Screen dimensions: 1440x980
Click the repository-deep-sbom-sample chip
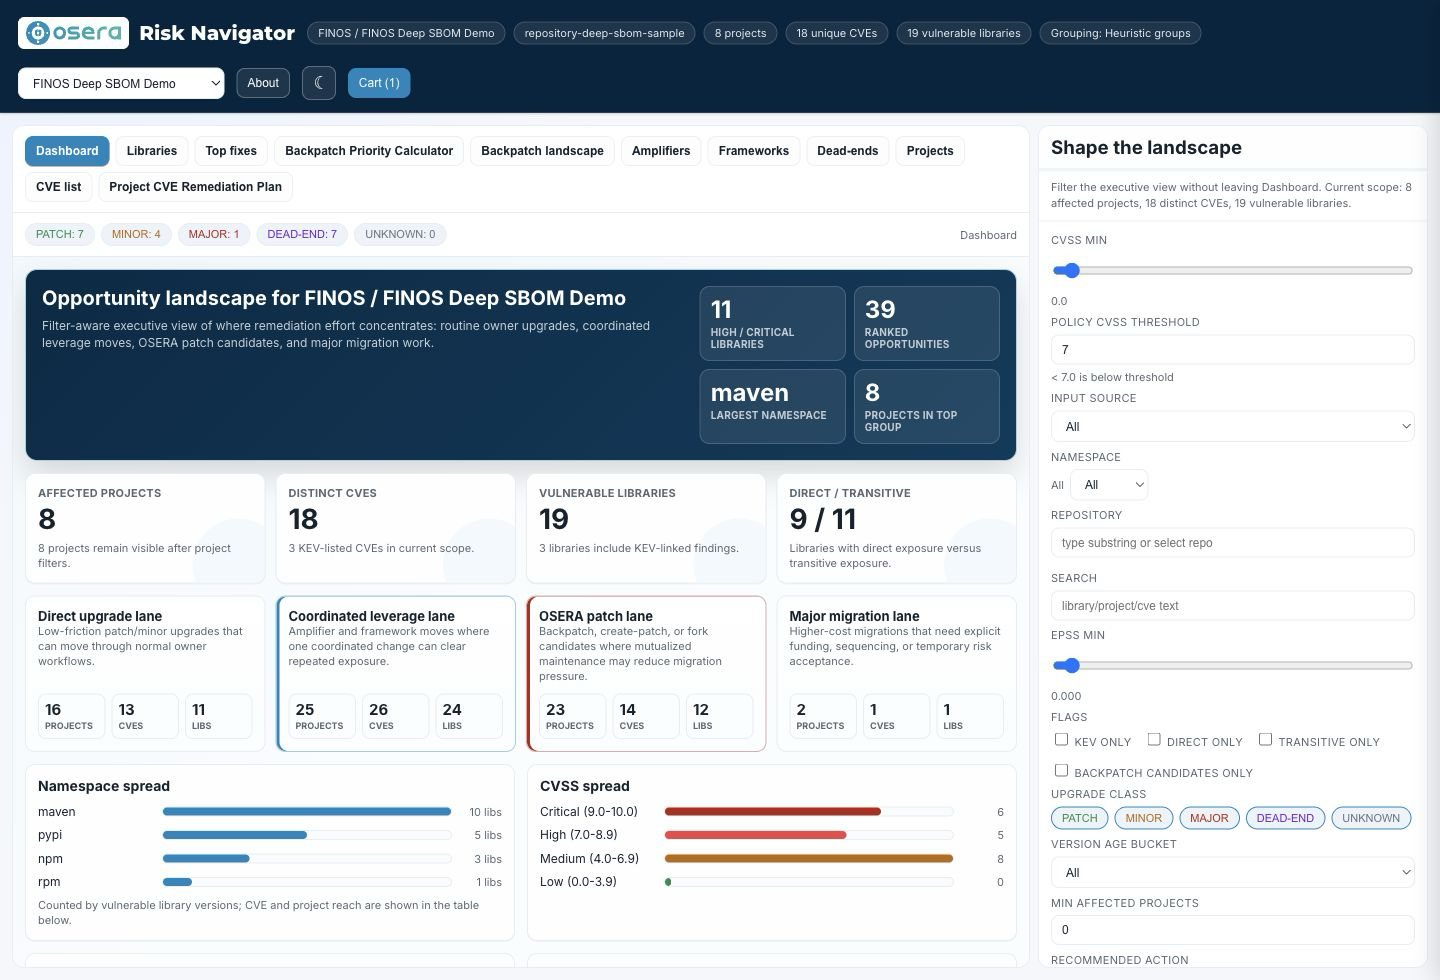604,33
